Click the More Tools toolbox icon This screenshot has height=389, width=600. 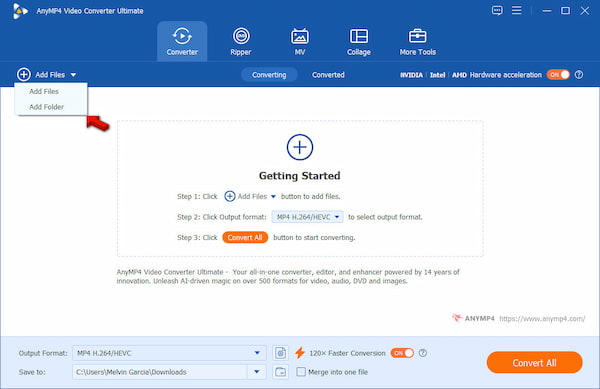pos(417,36)
